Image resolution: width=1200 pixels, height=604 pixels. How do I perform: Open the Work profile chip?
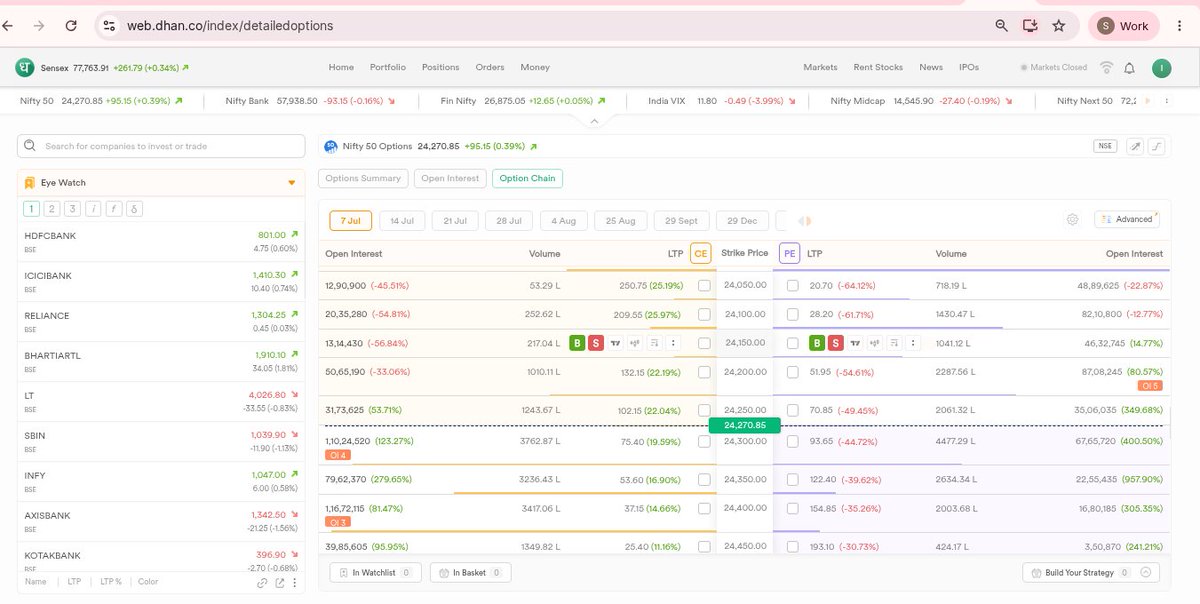point(1124,26)
